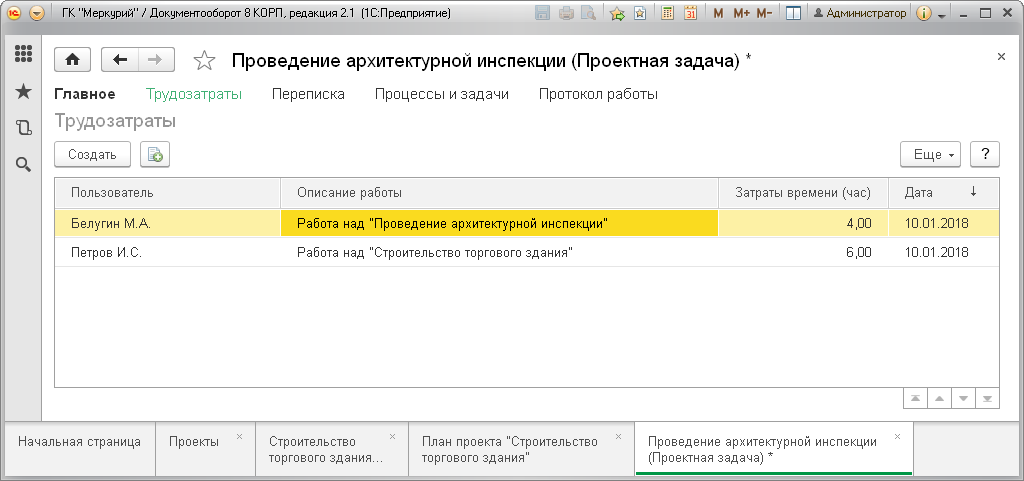Open the Search magnifier in sidebar
The height and width of the screenshot is (481, 1024).
[24, 164]
